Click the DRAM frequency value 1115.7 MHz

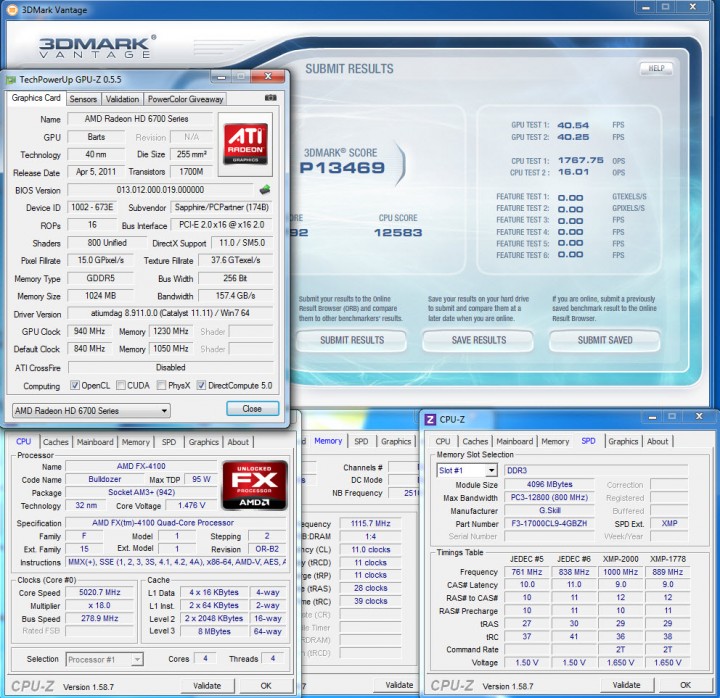(x=371, y=524)
